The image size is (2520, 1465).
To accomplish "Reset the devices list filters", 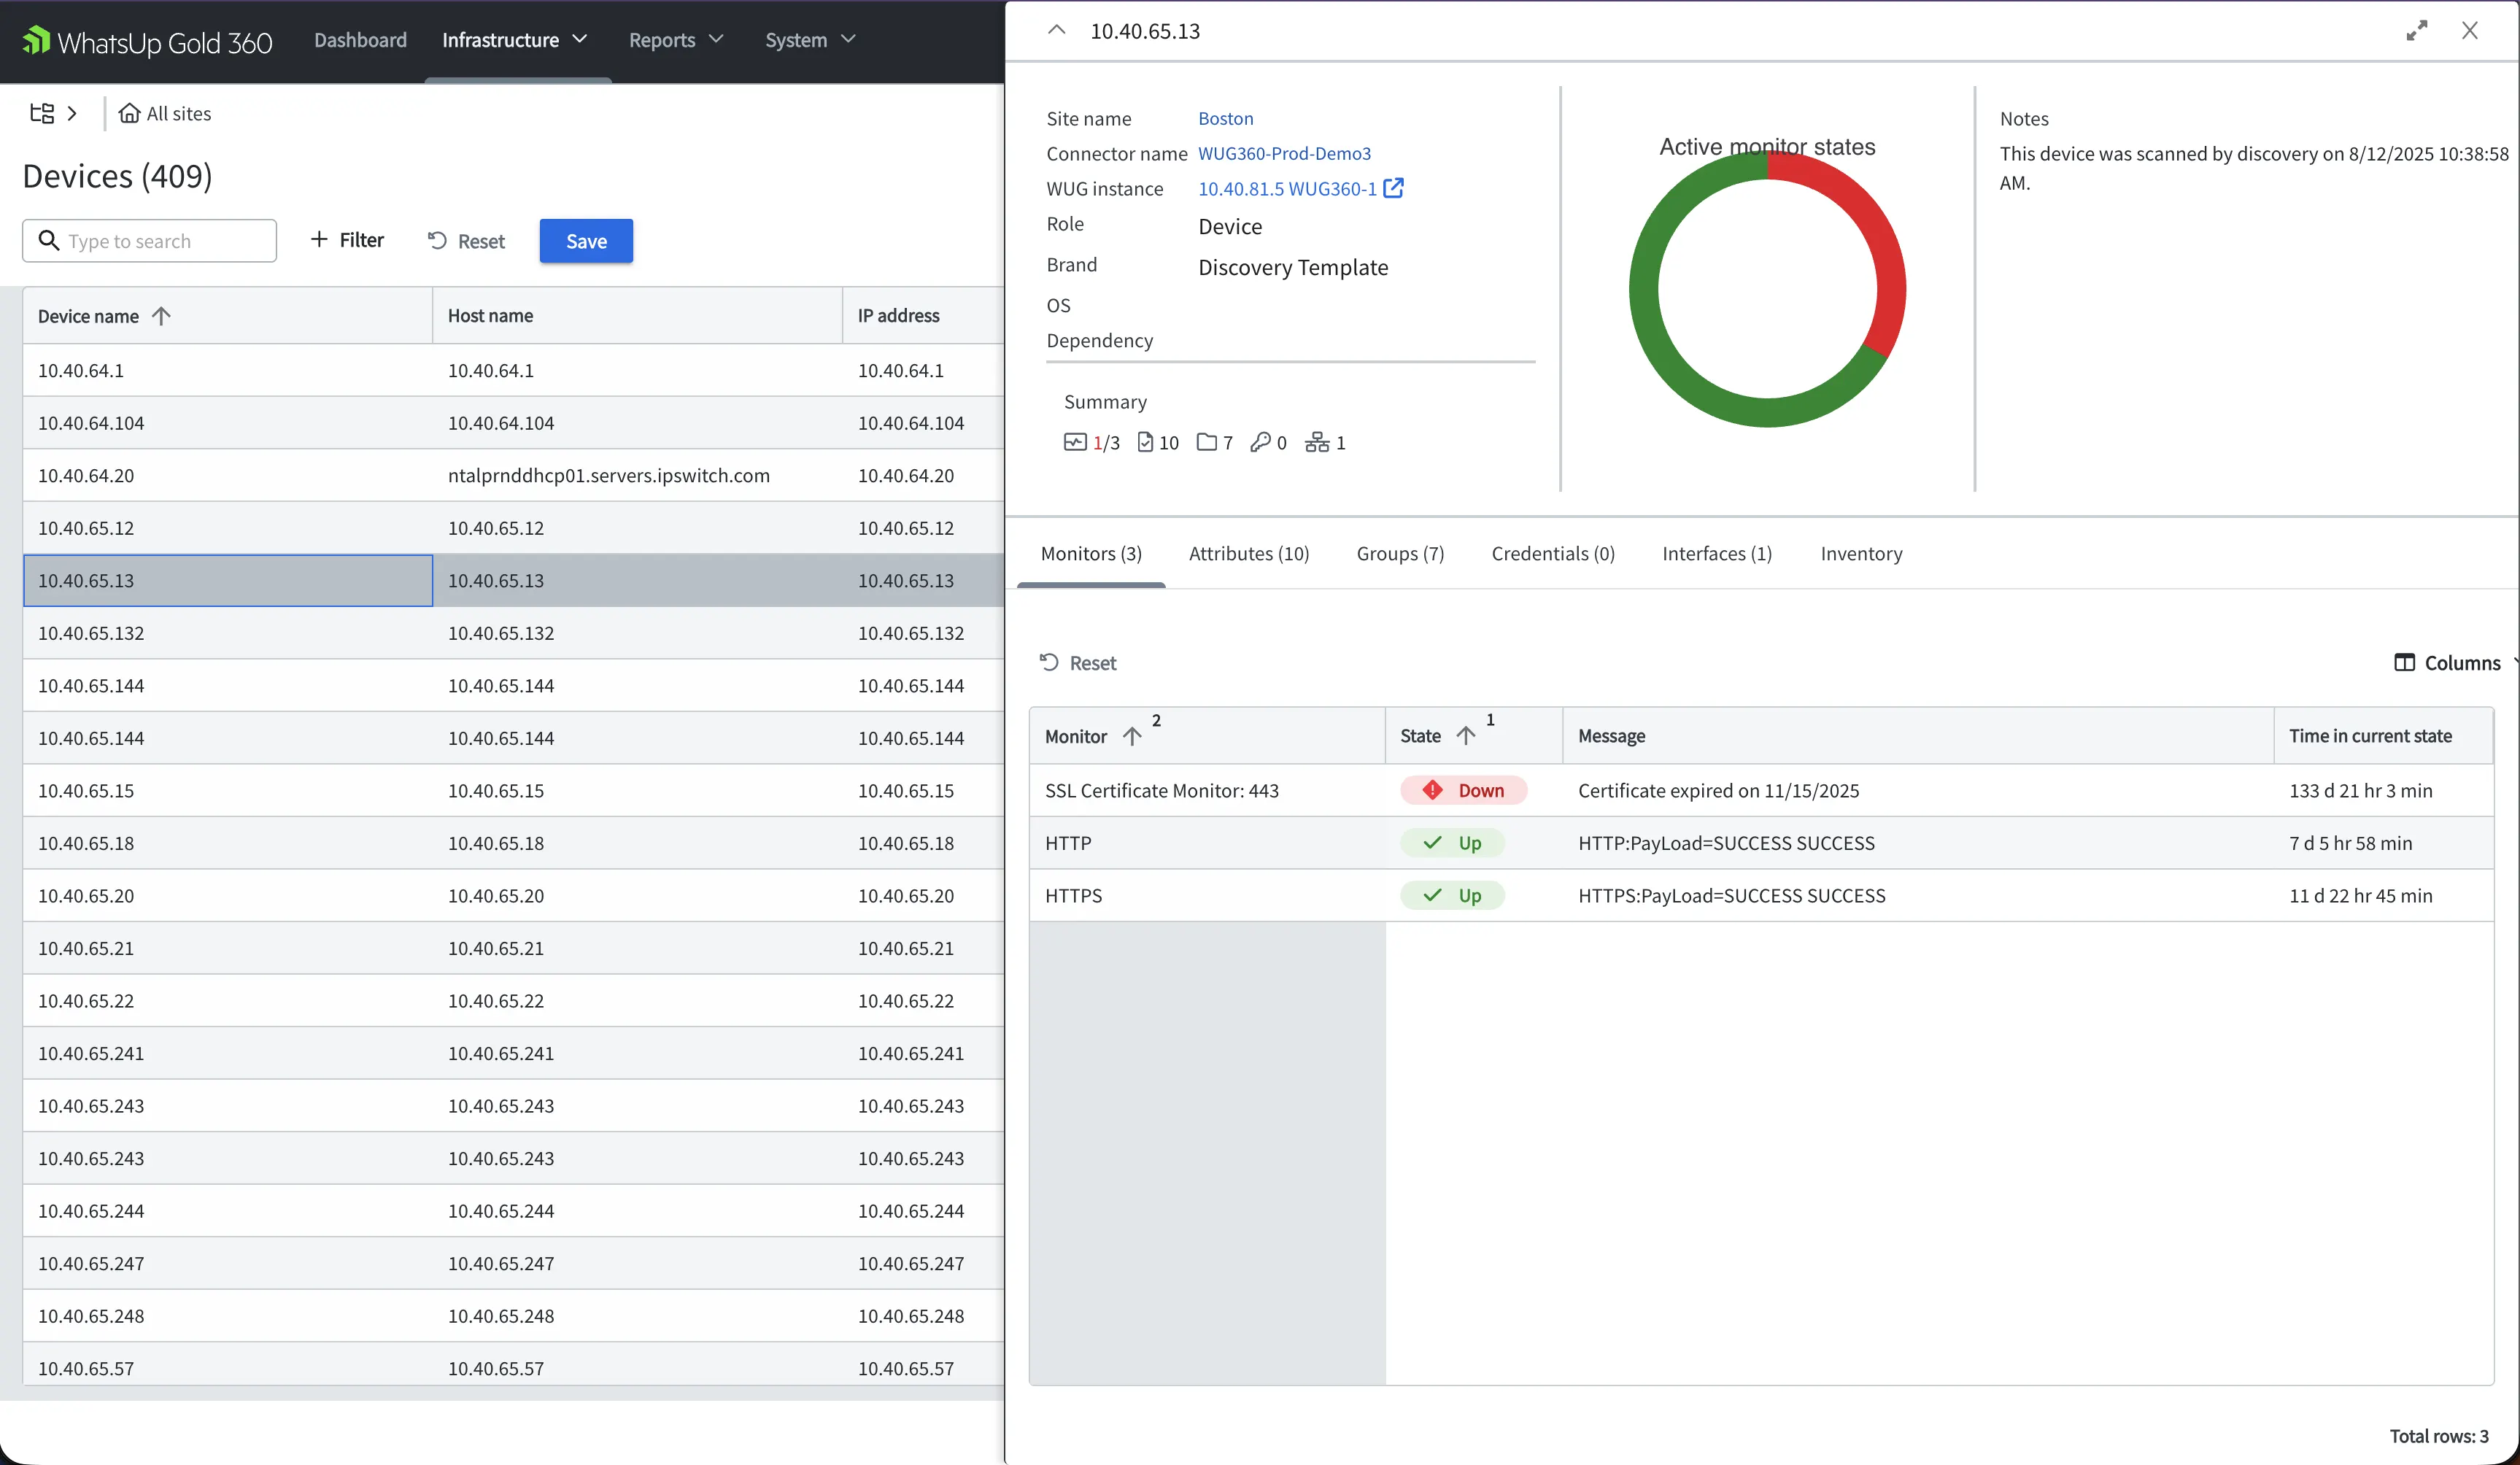I will pyautogui.click(x=466, y=241).
